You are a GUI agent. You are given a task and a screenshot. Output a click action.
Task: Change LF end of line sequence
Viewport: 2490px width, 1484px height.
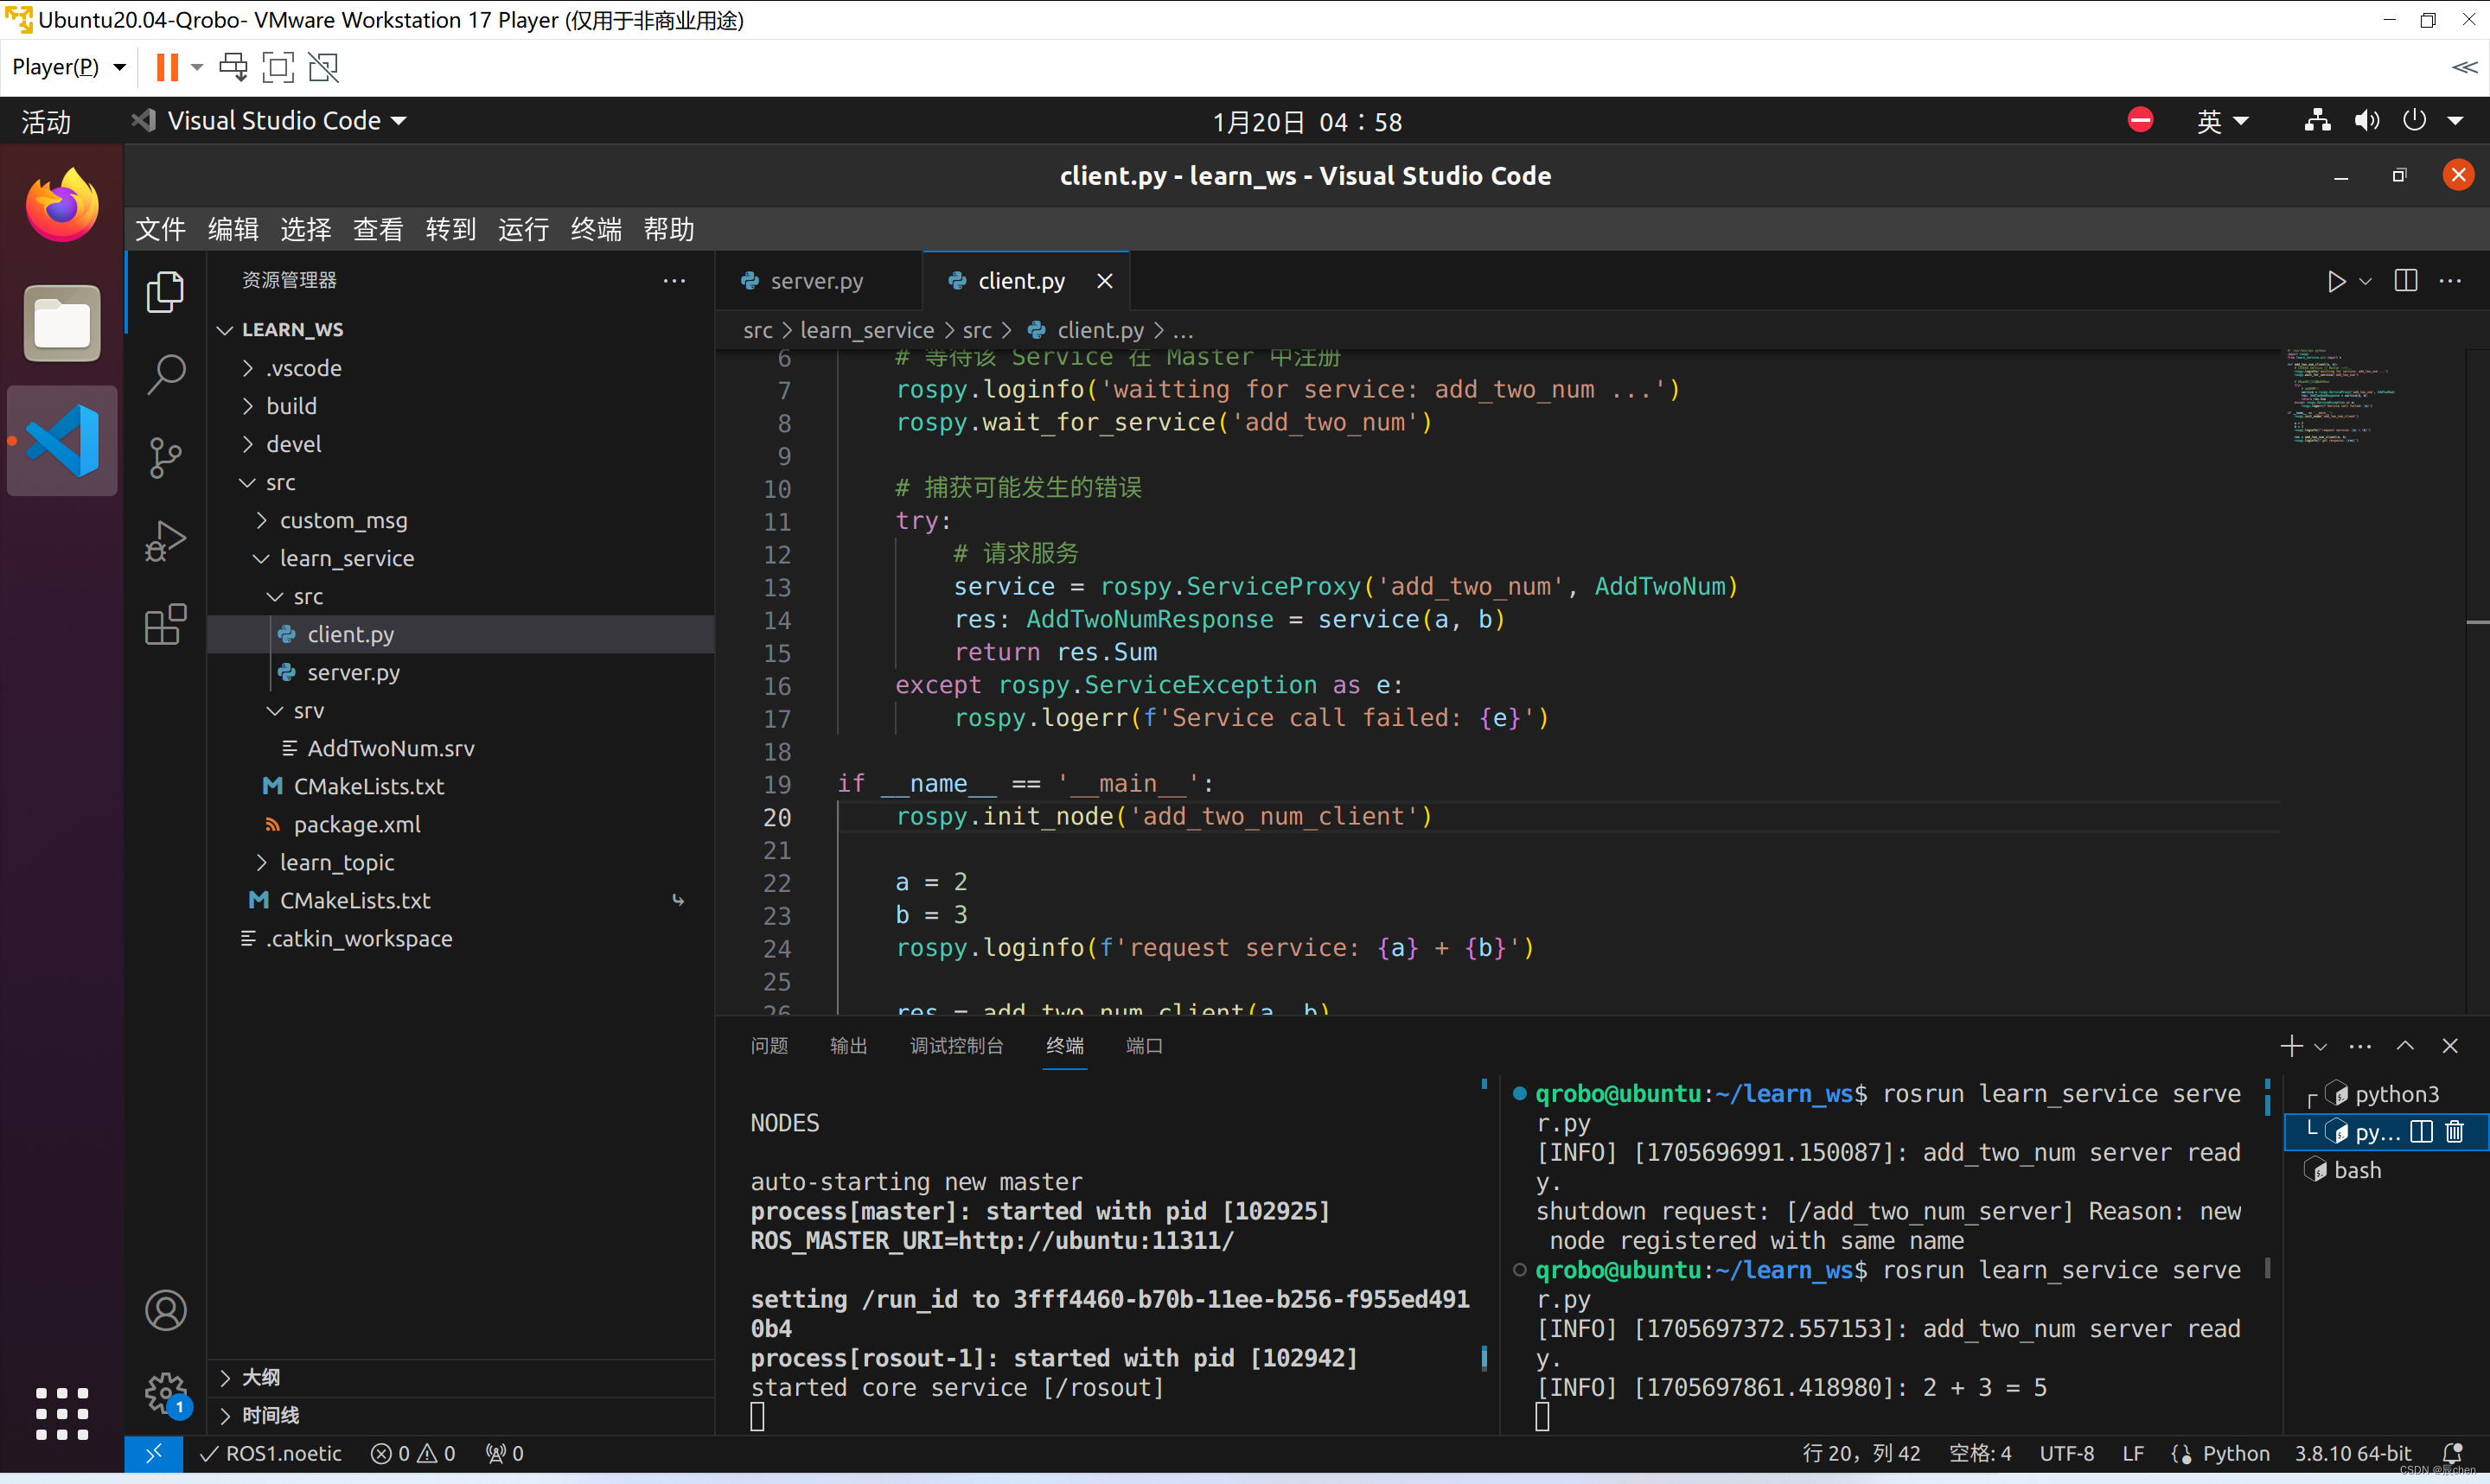pyautogui.click(x=2133, y=1453)
